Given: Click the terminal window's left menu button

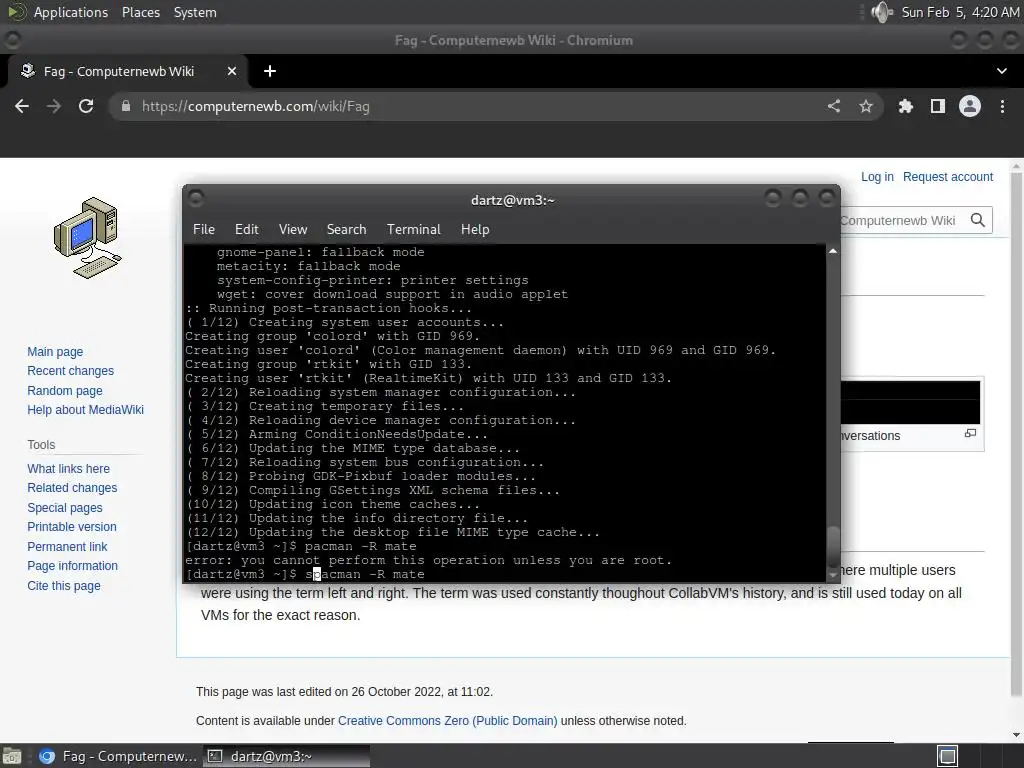Looking at the screenshot, I should [x=196, y=197].
